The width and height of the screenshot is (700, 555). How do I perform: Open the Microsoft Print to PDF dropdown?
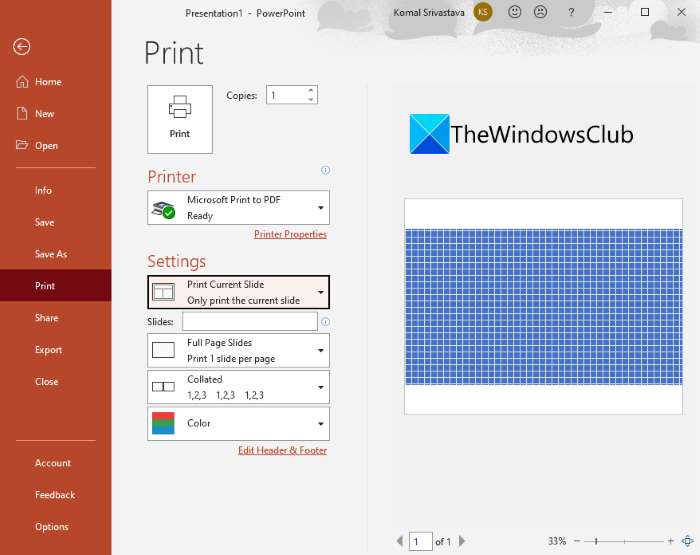click(x=238, y=208)
